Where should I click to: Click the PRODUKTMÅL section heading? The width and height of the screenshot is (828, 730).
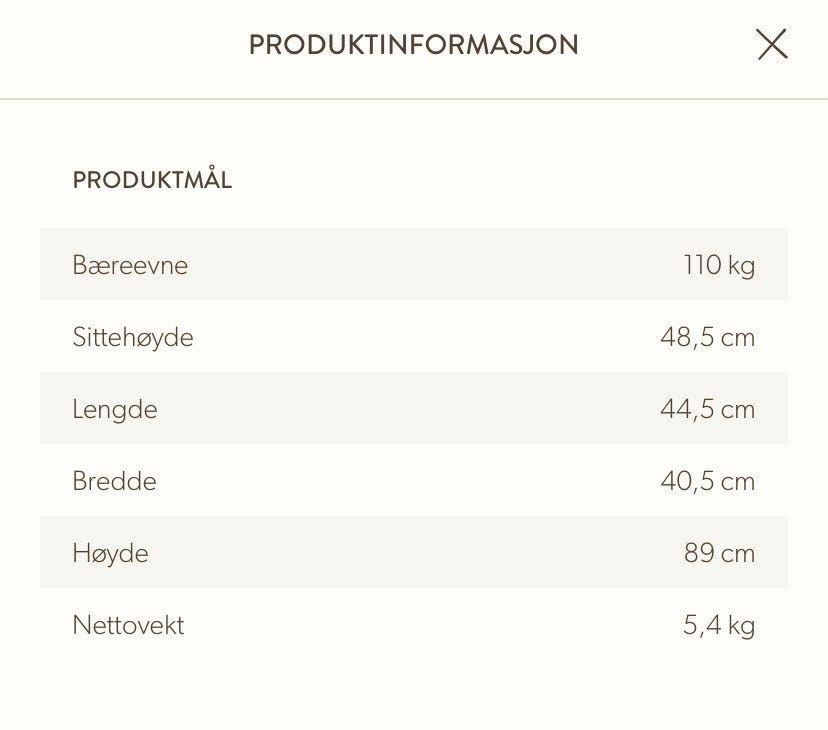coord(152,178)
